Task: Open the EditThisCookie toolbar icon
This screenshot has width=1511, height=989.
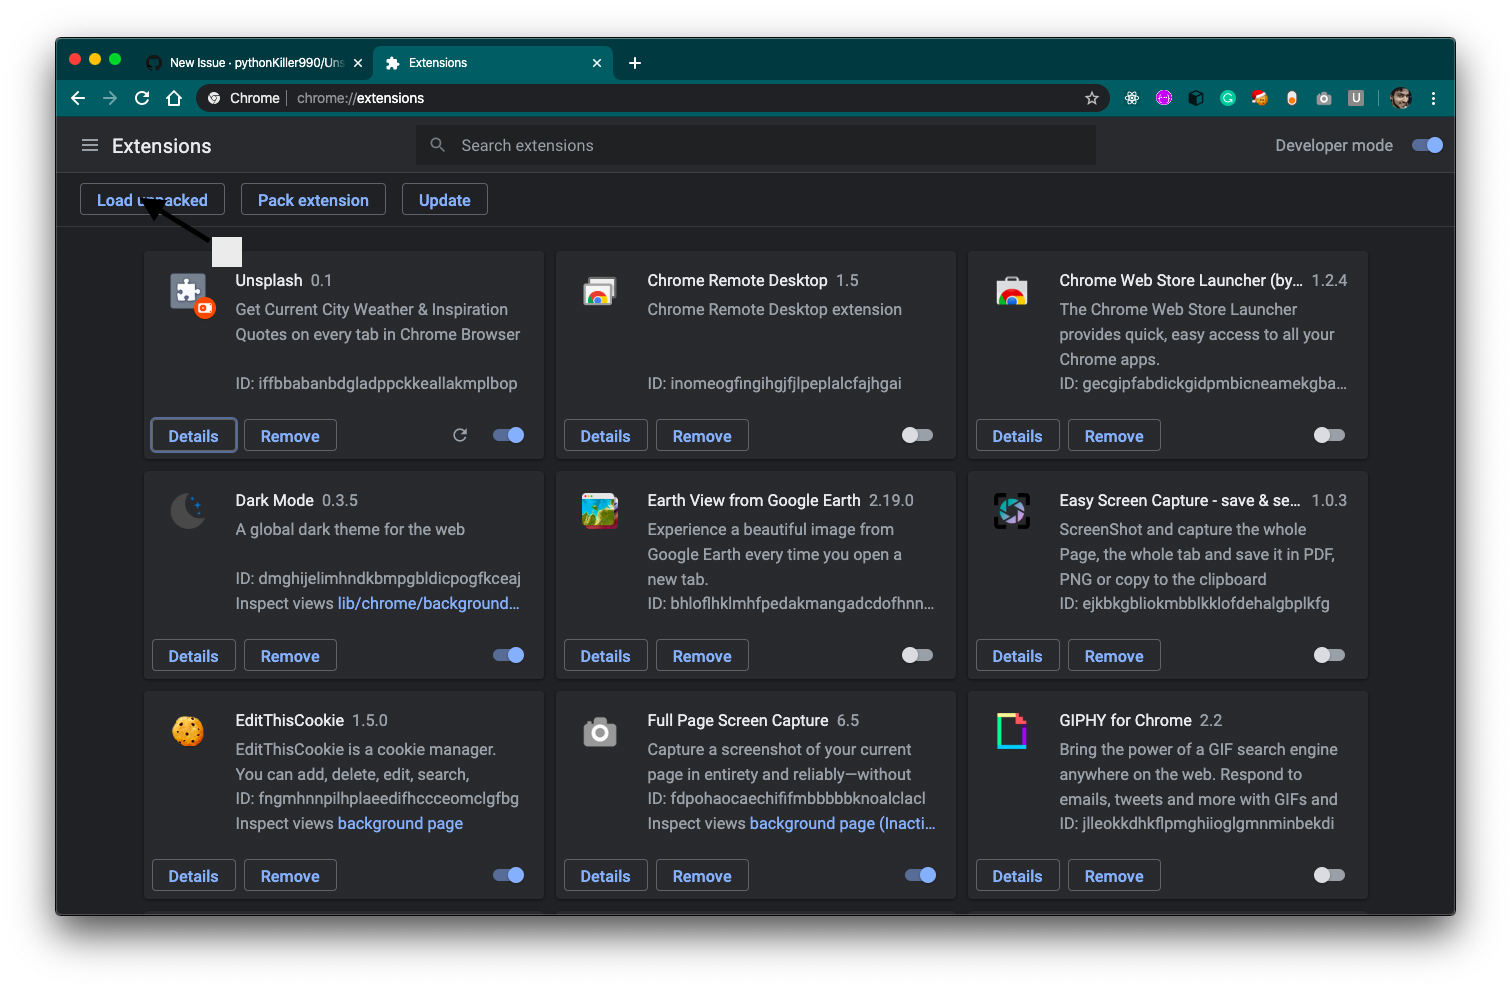Action: click(x=1260, y=98)
